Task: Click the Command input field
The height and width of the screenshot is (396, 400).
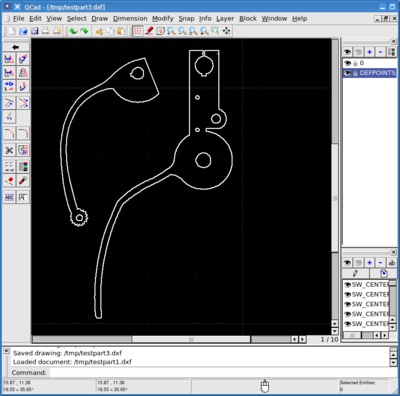Action: (218, 373)
